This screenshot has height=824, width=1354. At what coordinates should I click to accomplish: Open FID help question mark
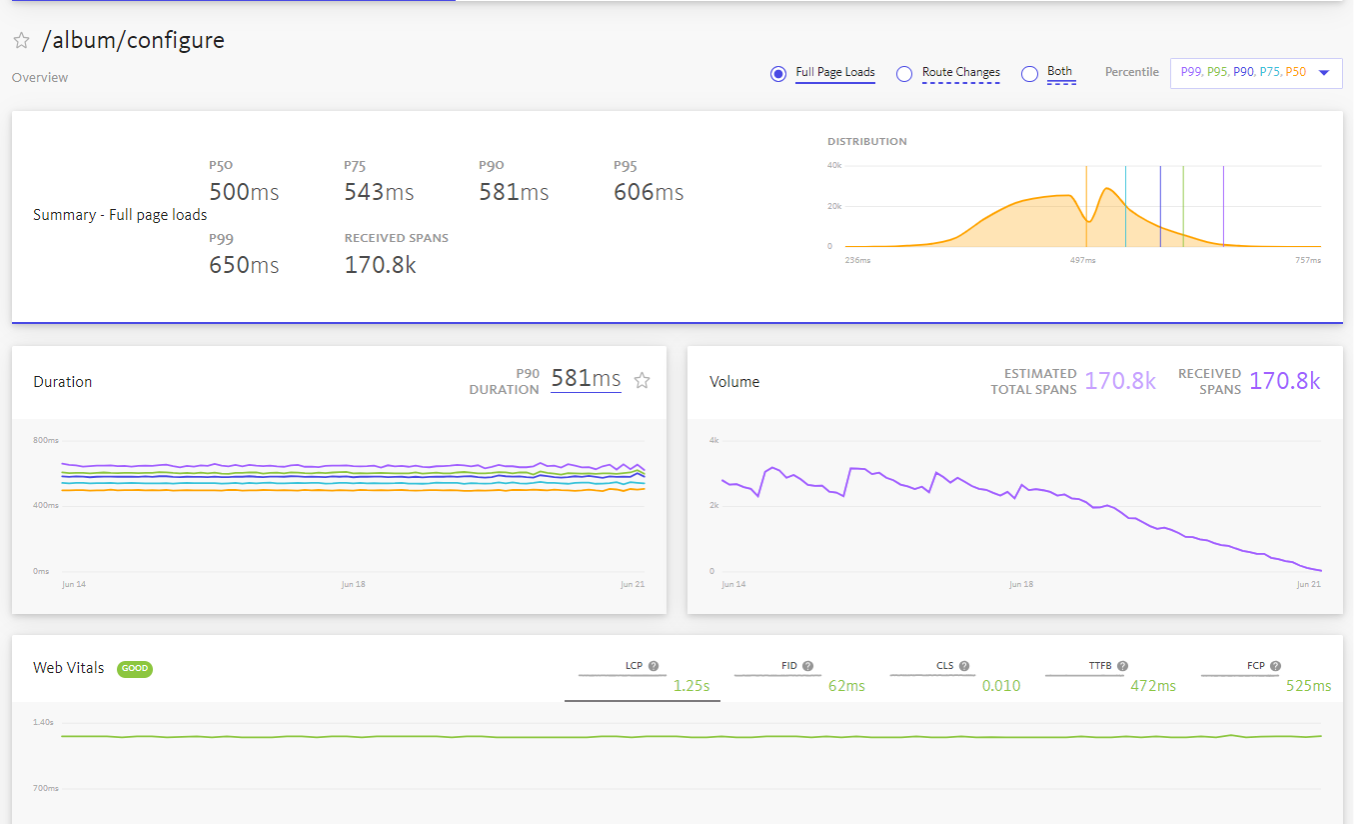click(x=808, y=666)
